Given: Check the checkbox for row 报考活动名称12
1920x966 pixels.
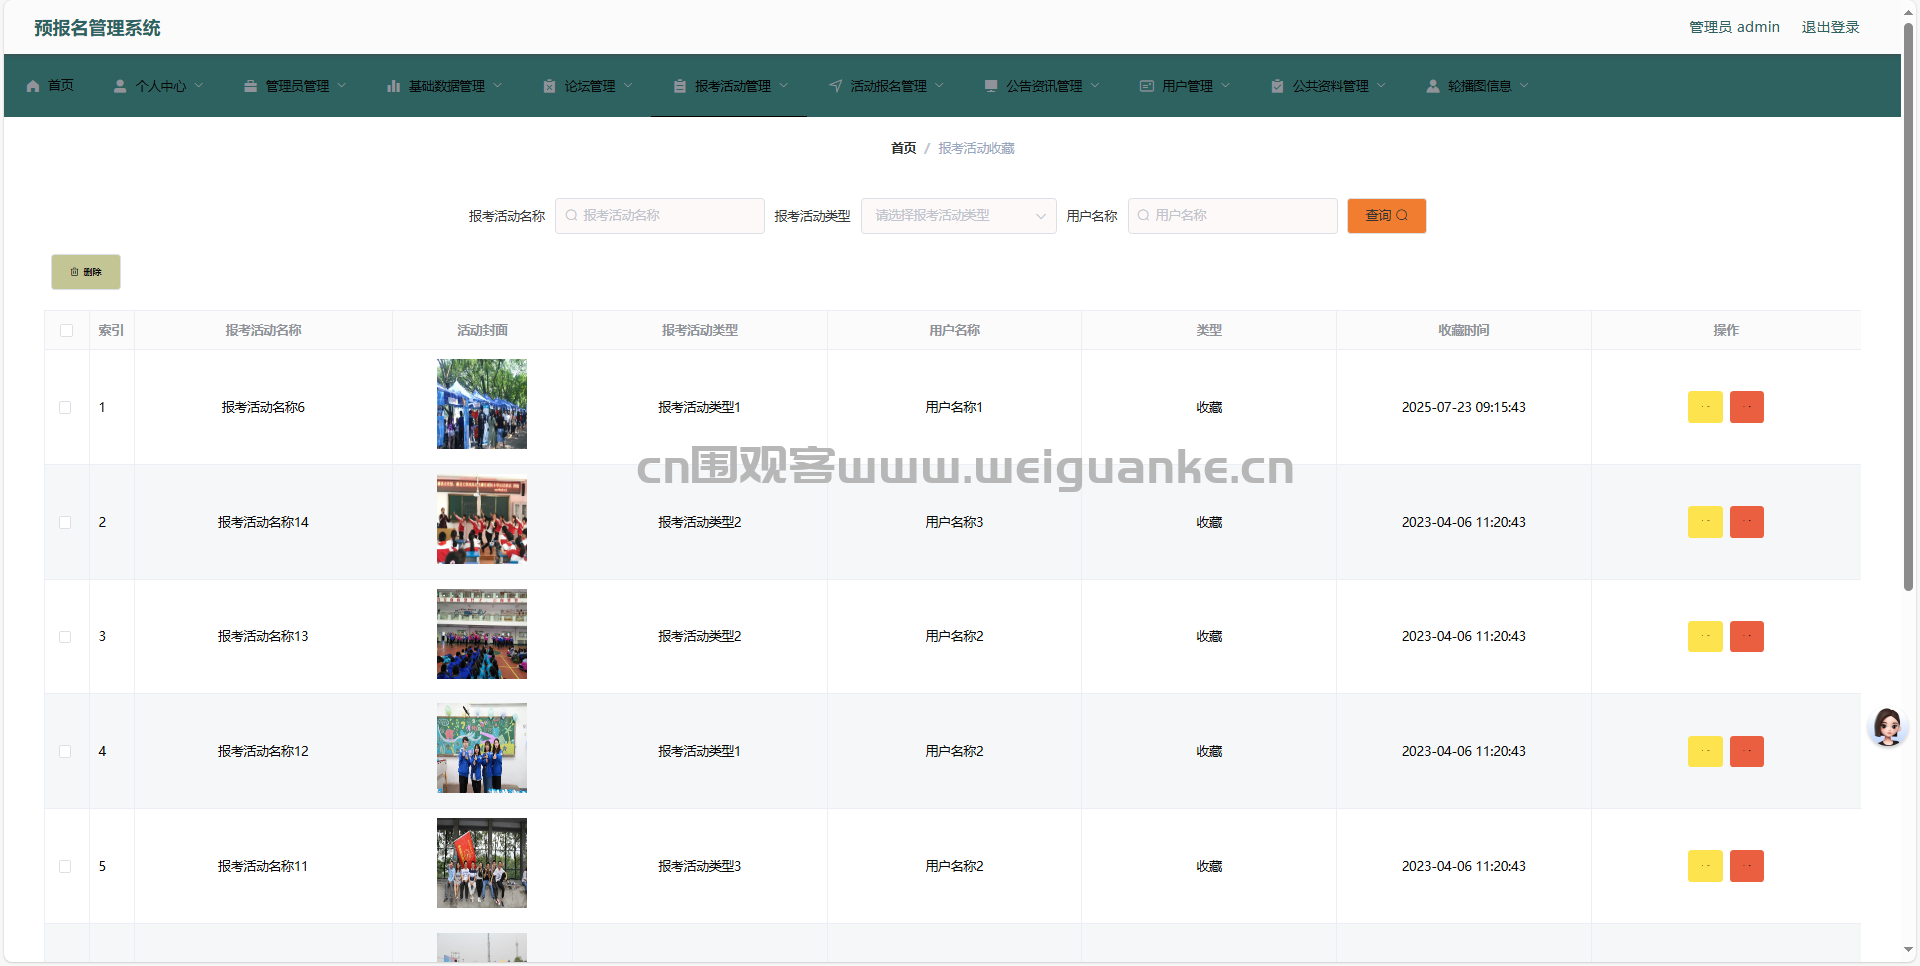Looking at the screenshot, I should point(66,751).
